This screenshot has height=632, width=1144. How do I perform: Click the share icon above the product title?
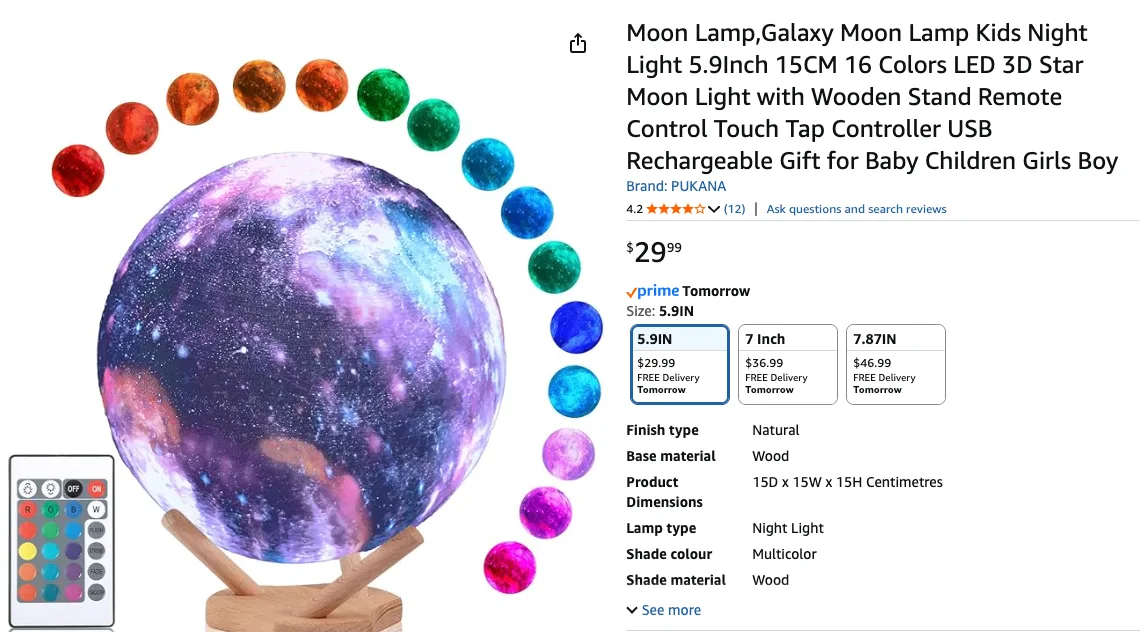(x=577, y=43)
